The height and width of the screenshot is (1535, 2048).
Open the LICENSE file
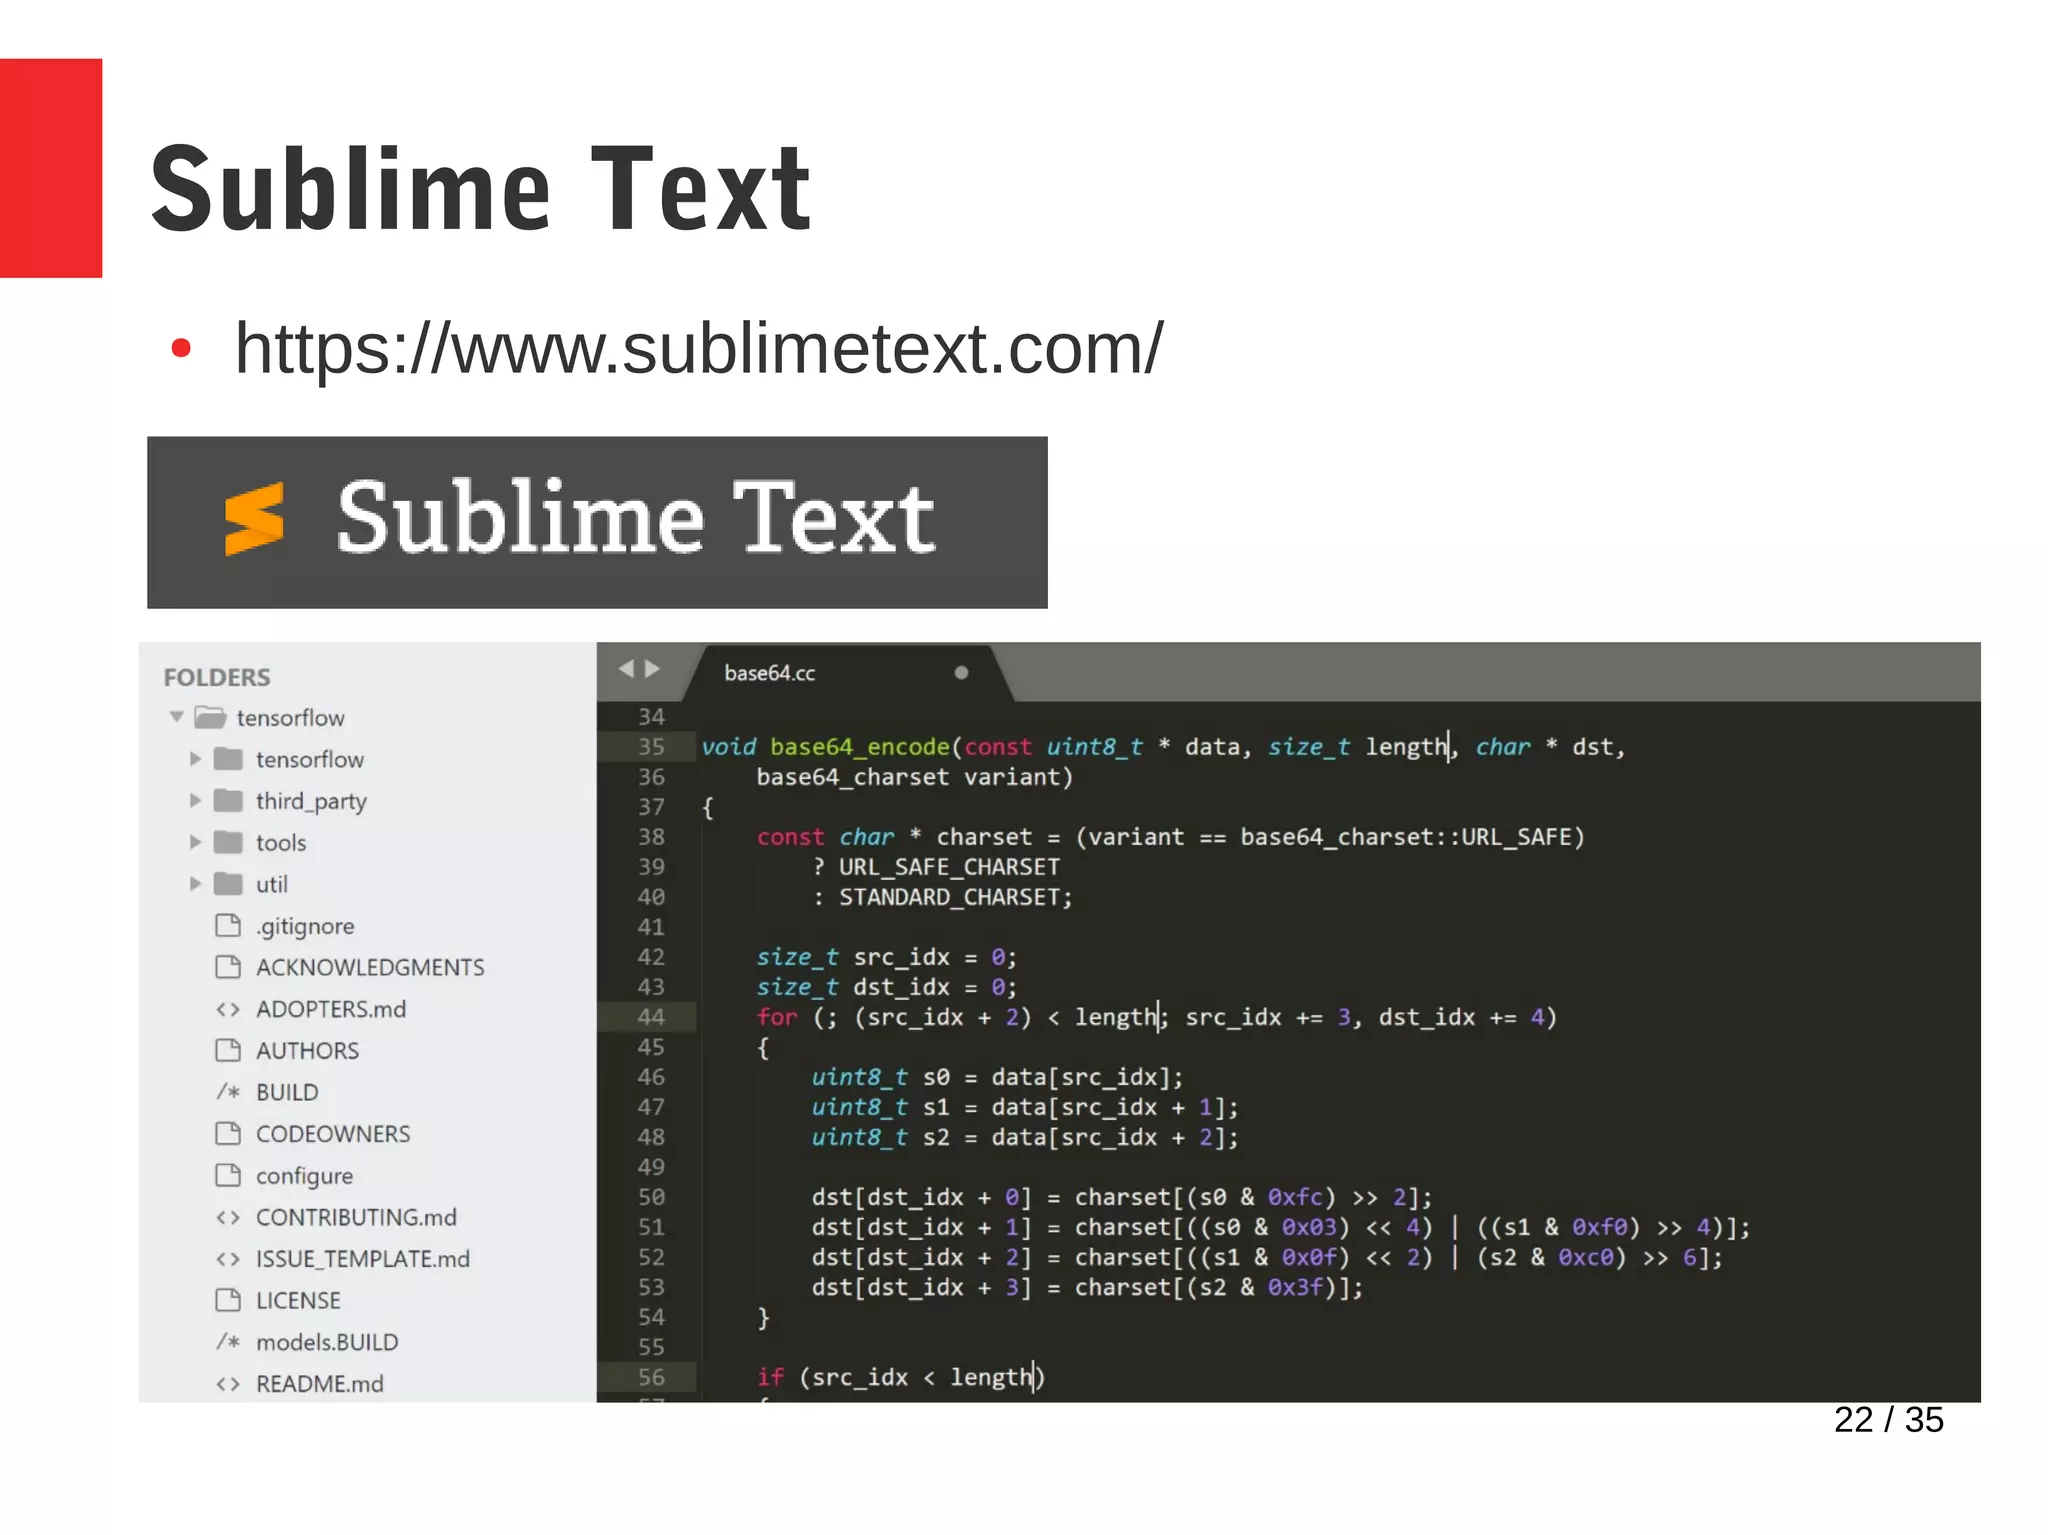(298, 1300)
